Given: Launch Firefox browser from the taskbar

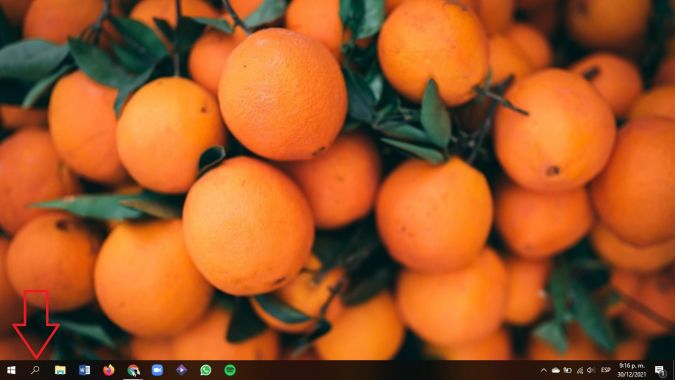Looking at the screenshot, I should (109, 370).
